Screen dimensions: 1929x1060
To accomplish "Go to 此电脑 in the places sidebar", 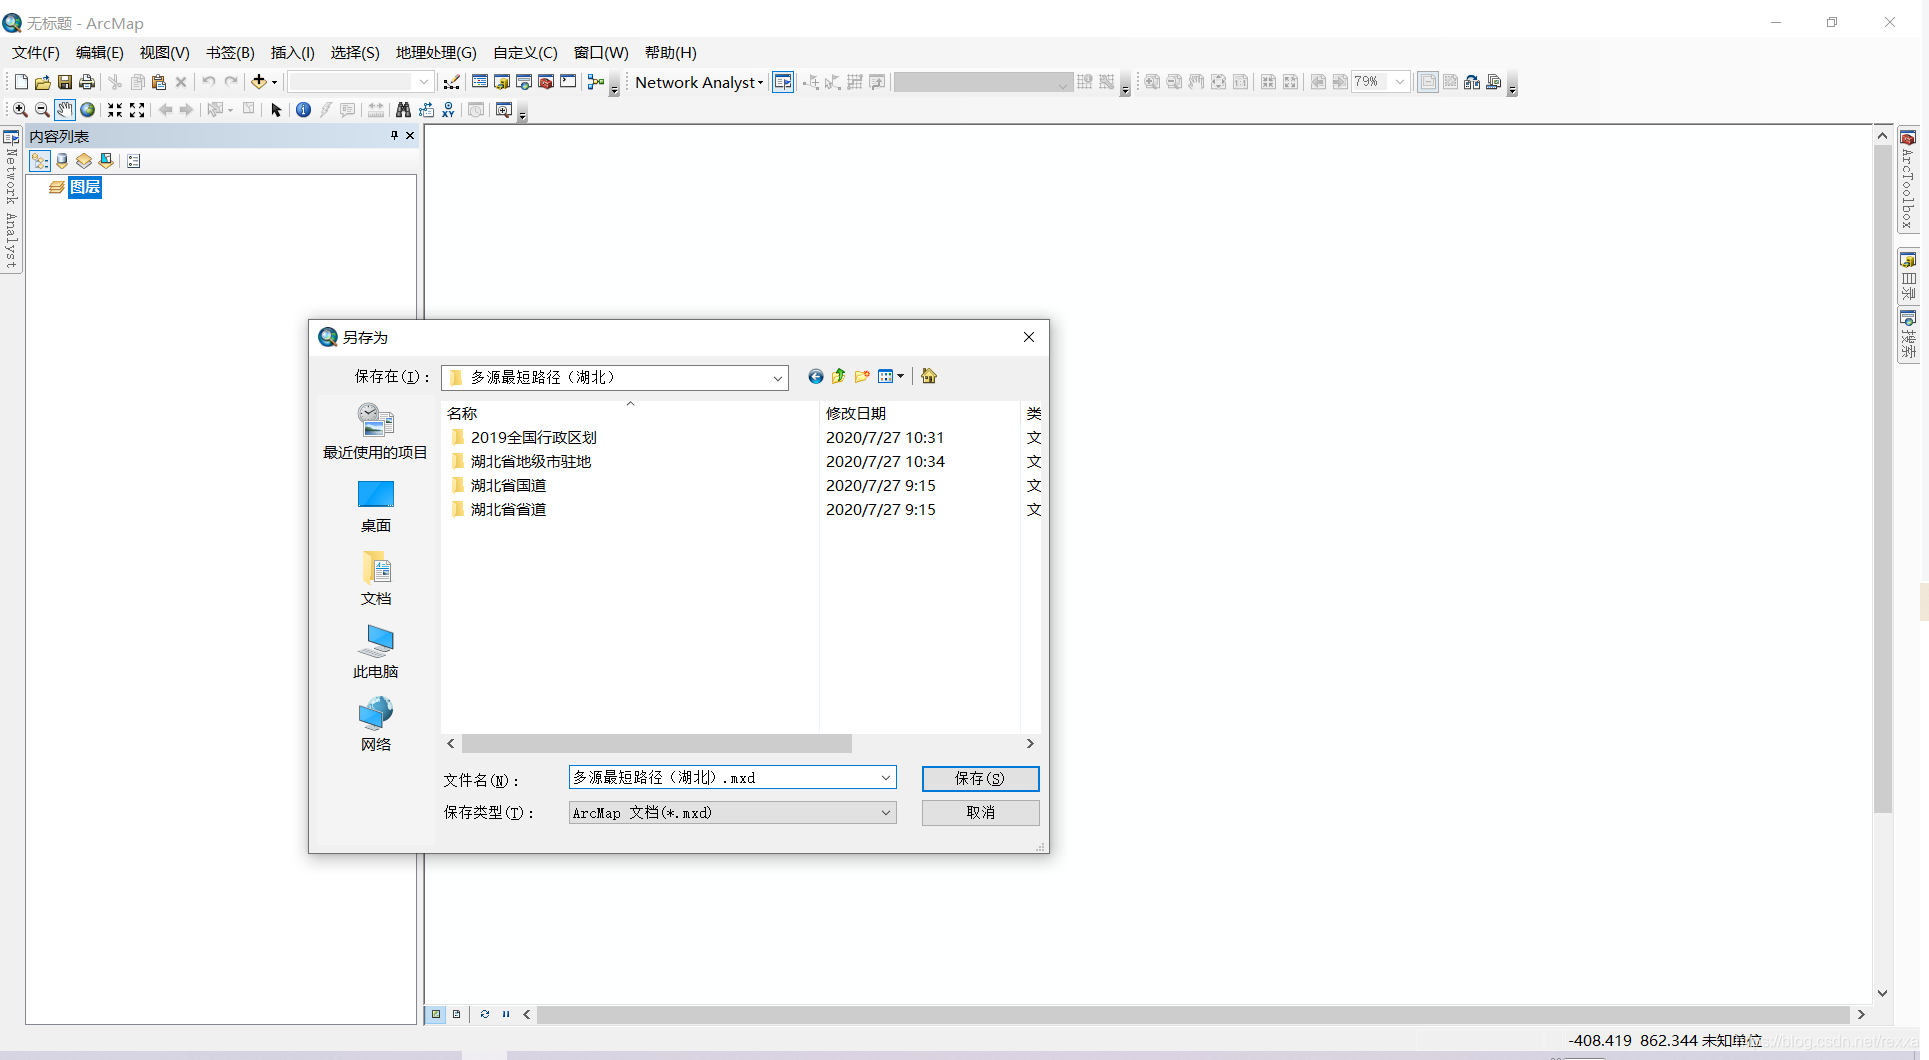I will tap(376, 653).
